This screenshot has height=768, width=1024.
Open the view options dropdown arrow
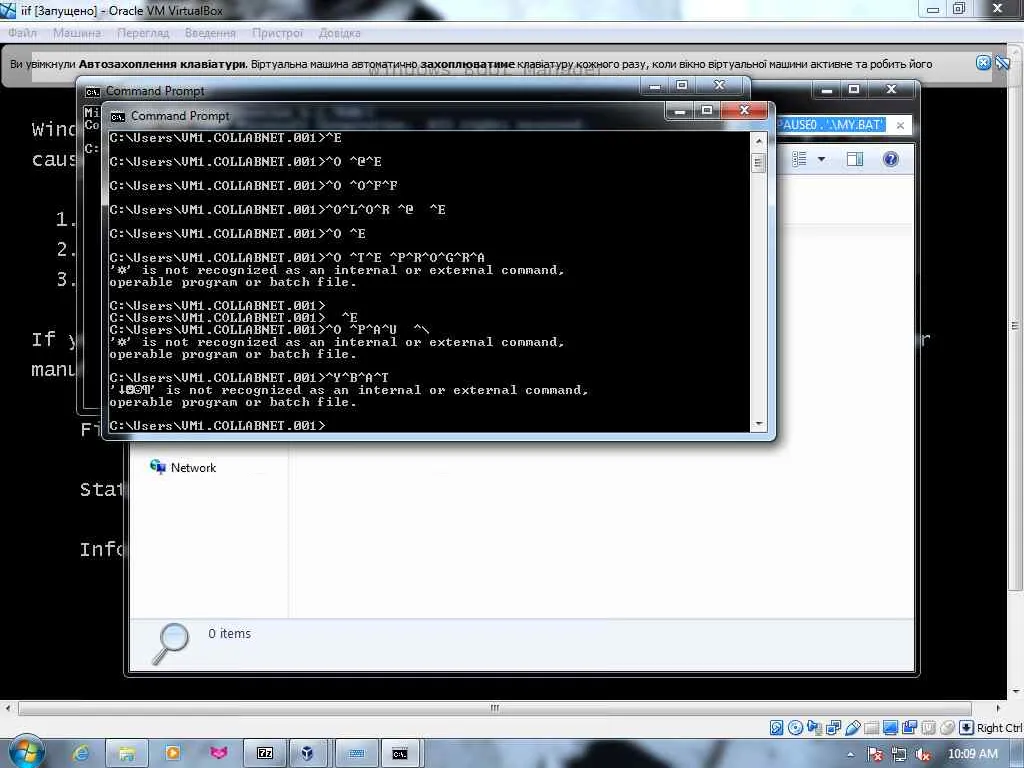point(822,159)
